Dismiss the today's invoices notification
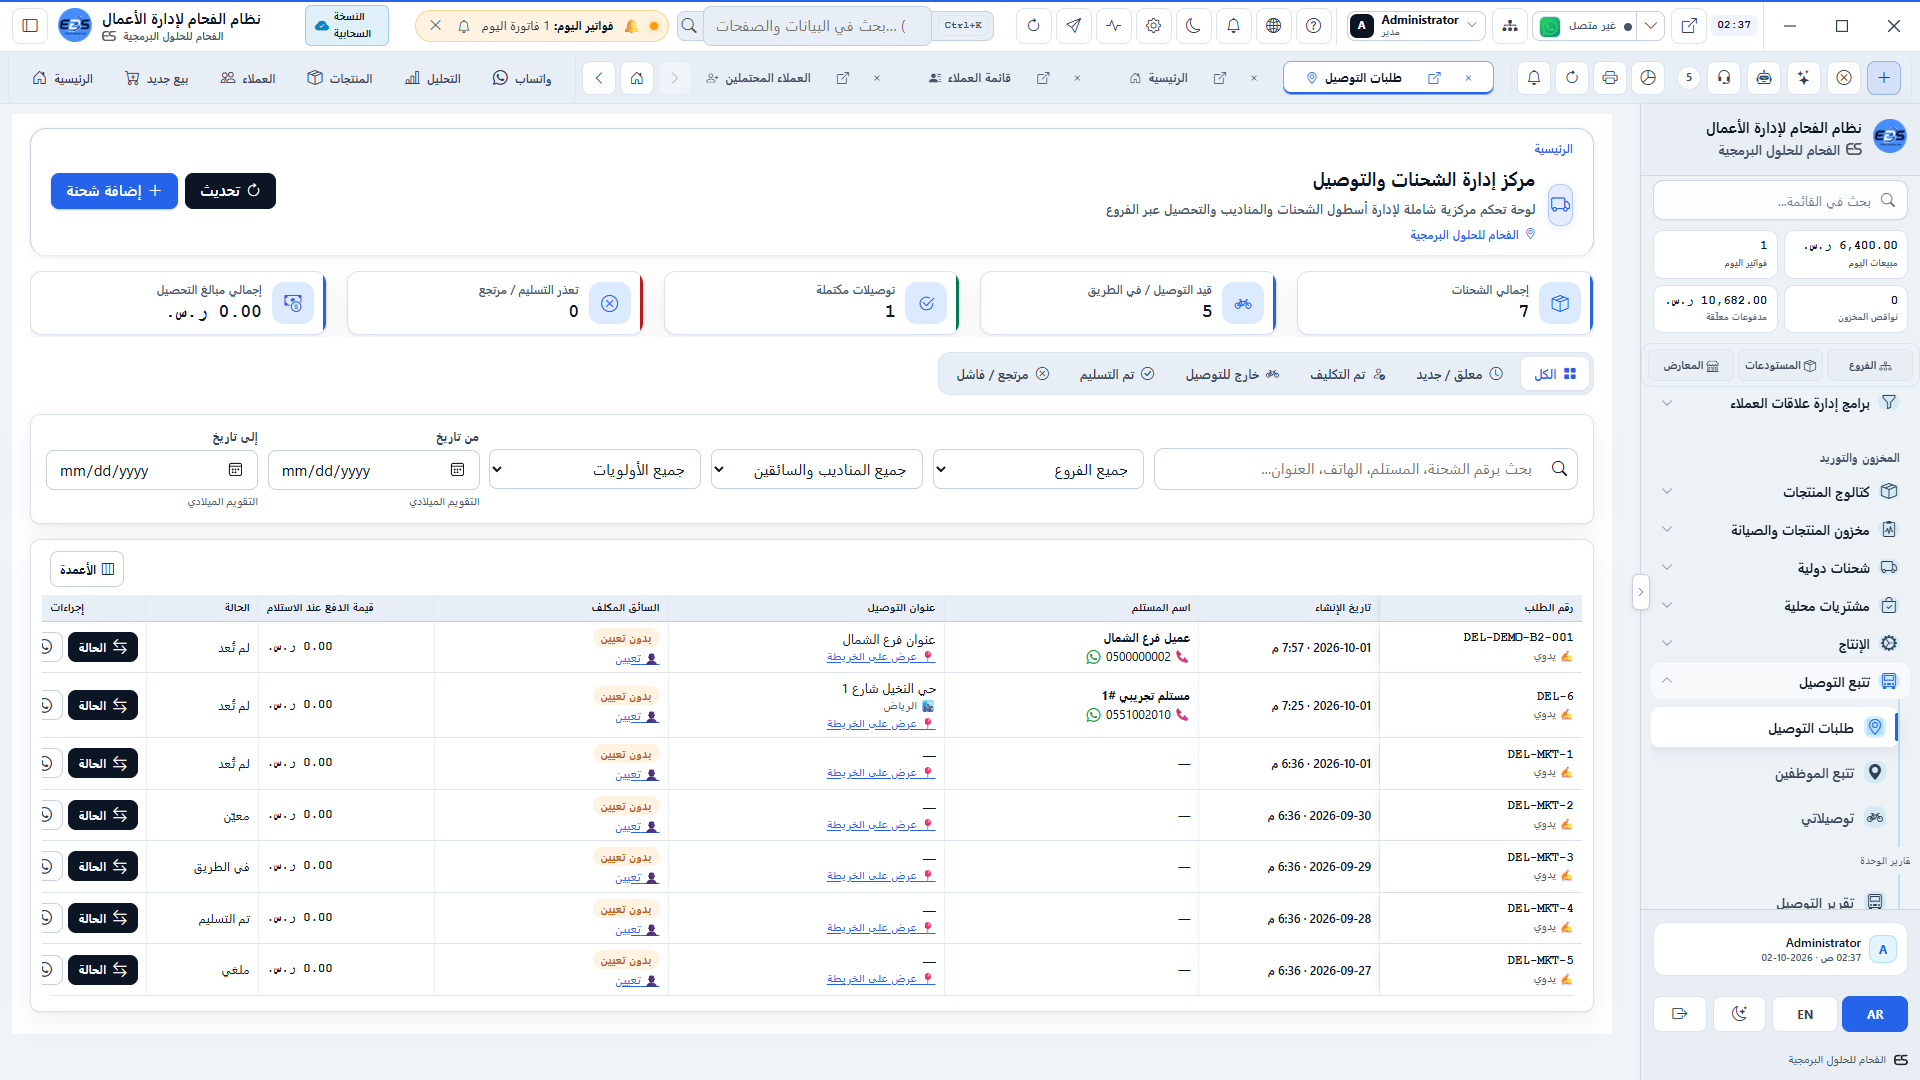This screenshot has height=1080, width=1920. point(436,26)
